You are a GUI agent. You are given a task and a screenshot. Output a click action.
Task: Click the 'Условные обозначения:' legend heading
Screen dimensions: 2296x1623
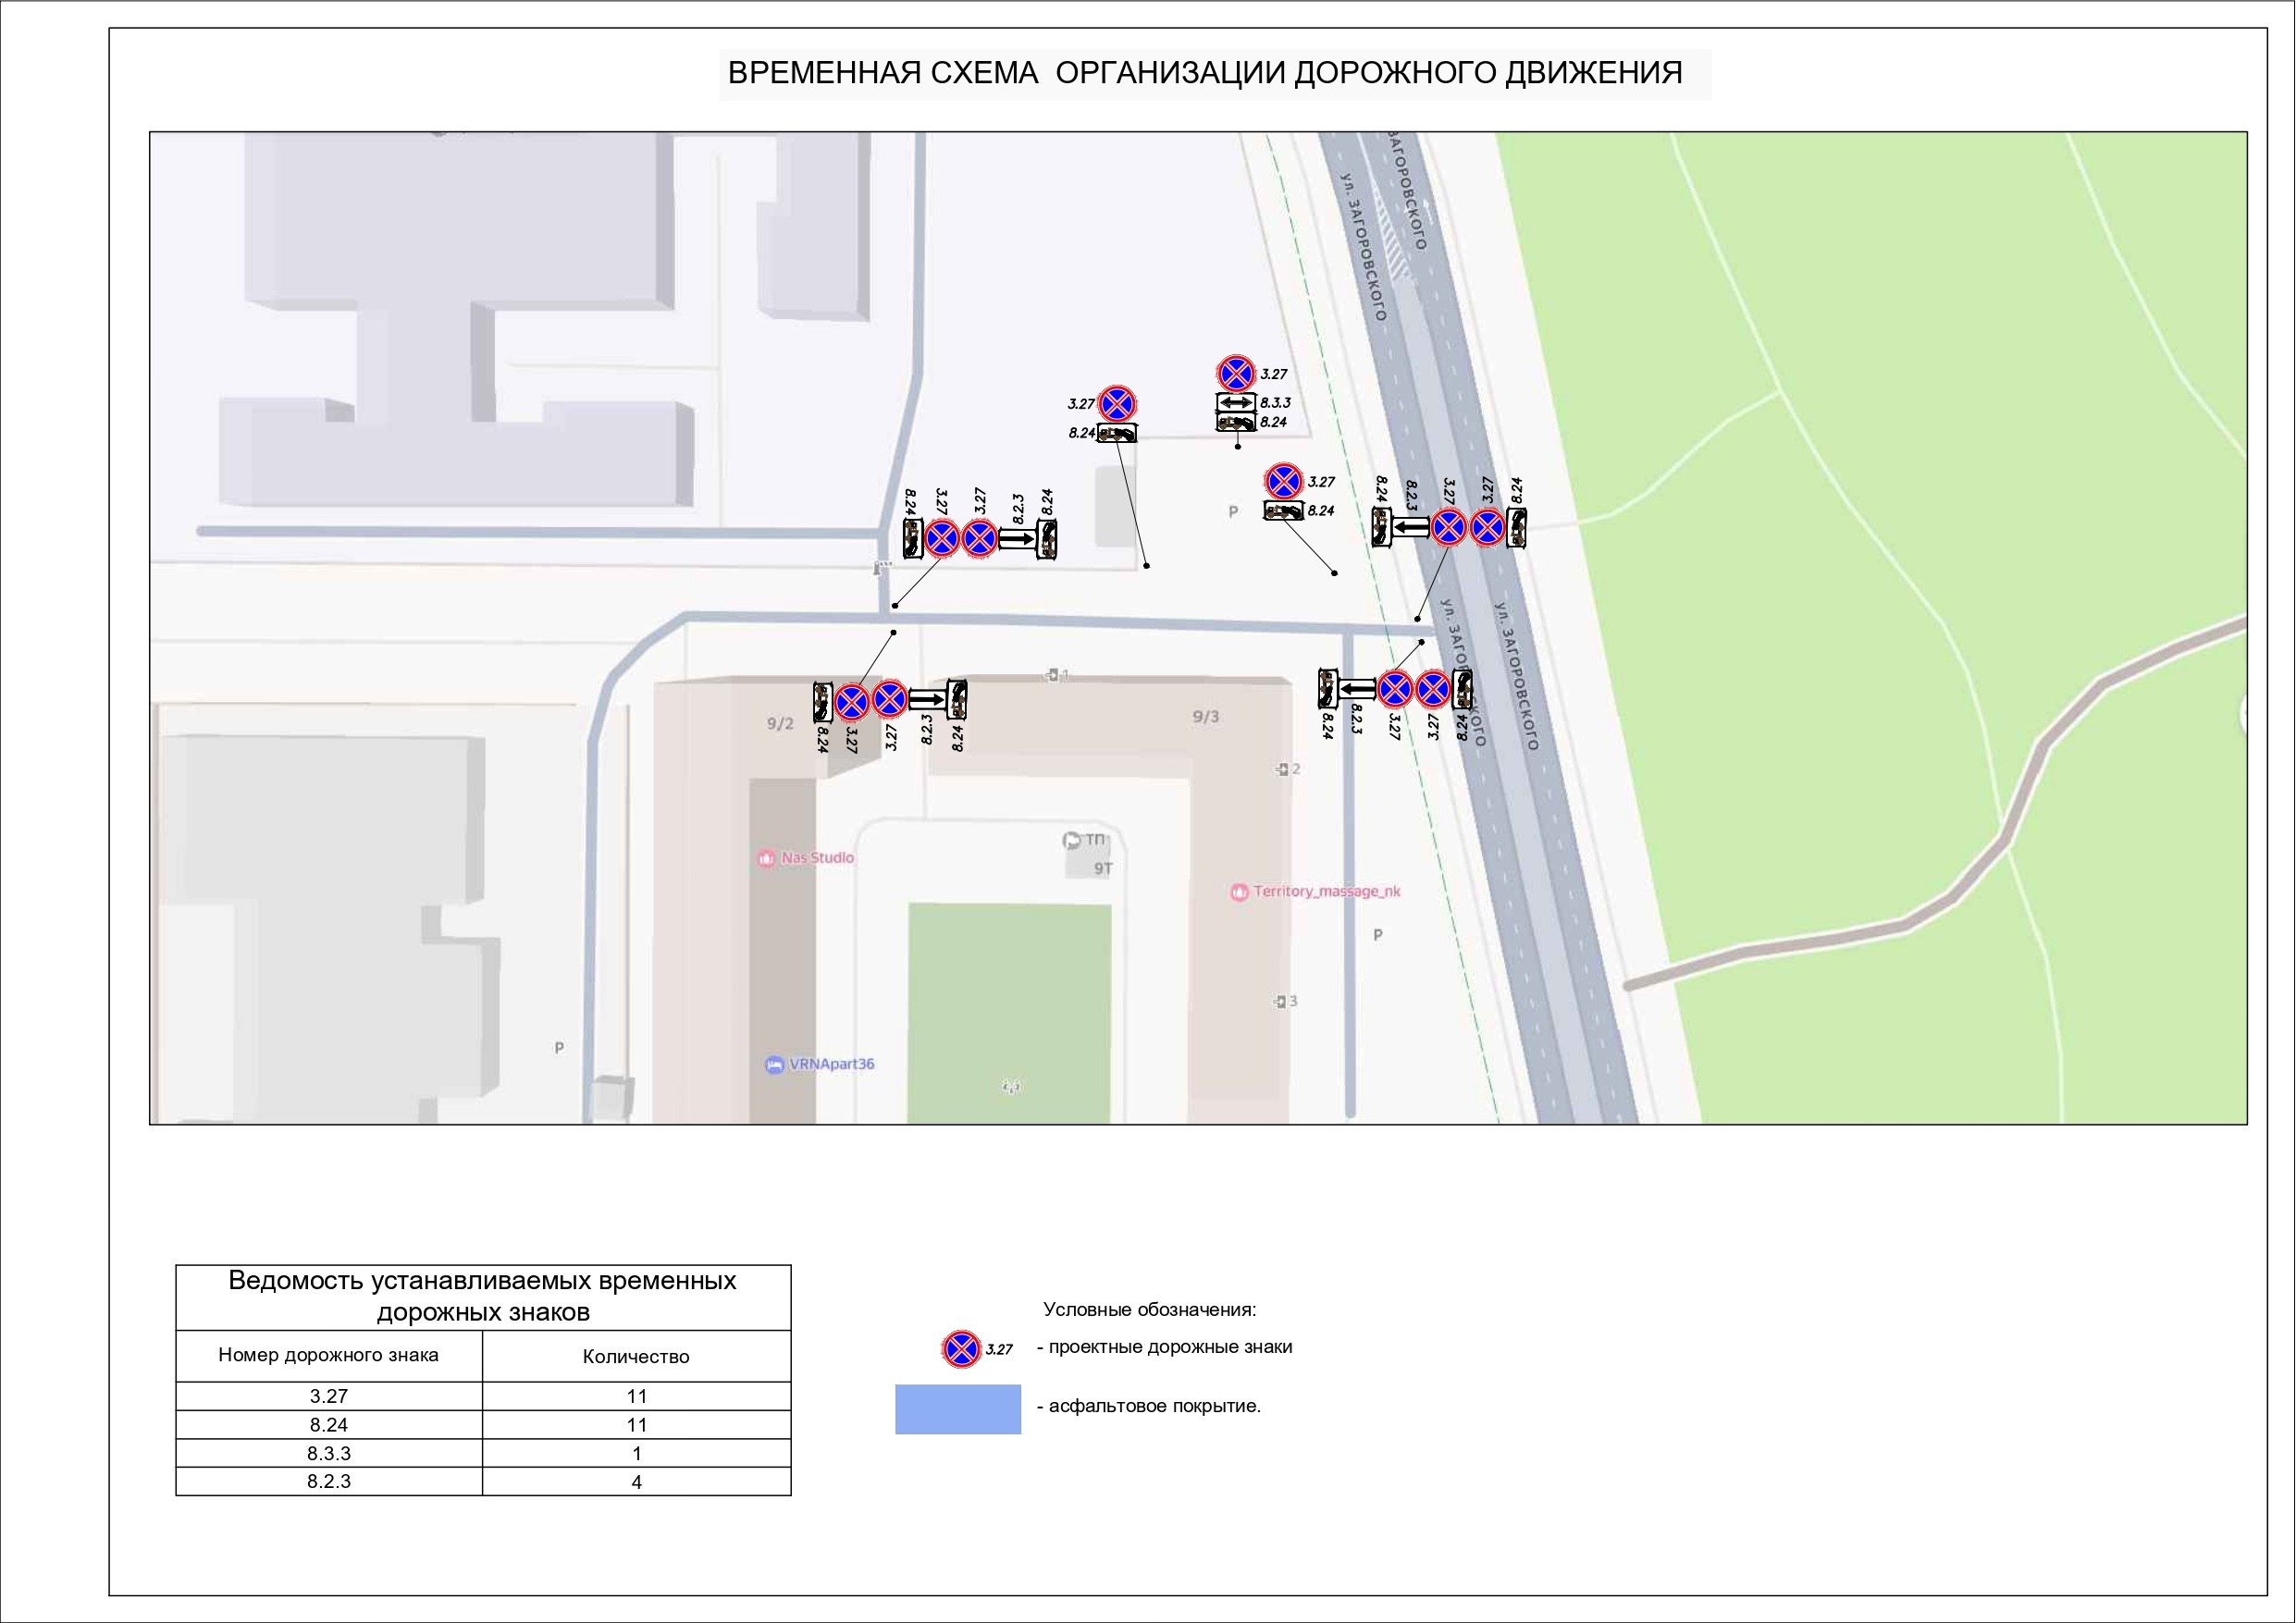coord(1149,1310)
